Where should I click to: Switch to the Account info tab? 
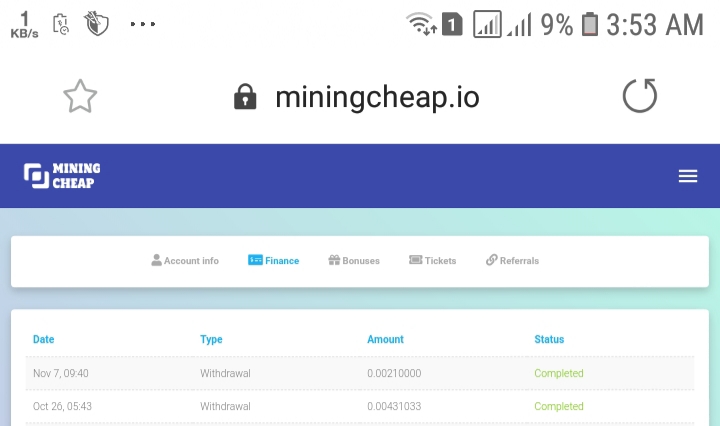[x=185, y=260]
